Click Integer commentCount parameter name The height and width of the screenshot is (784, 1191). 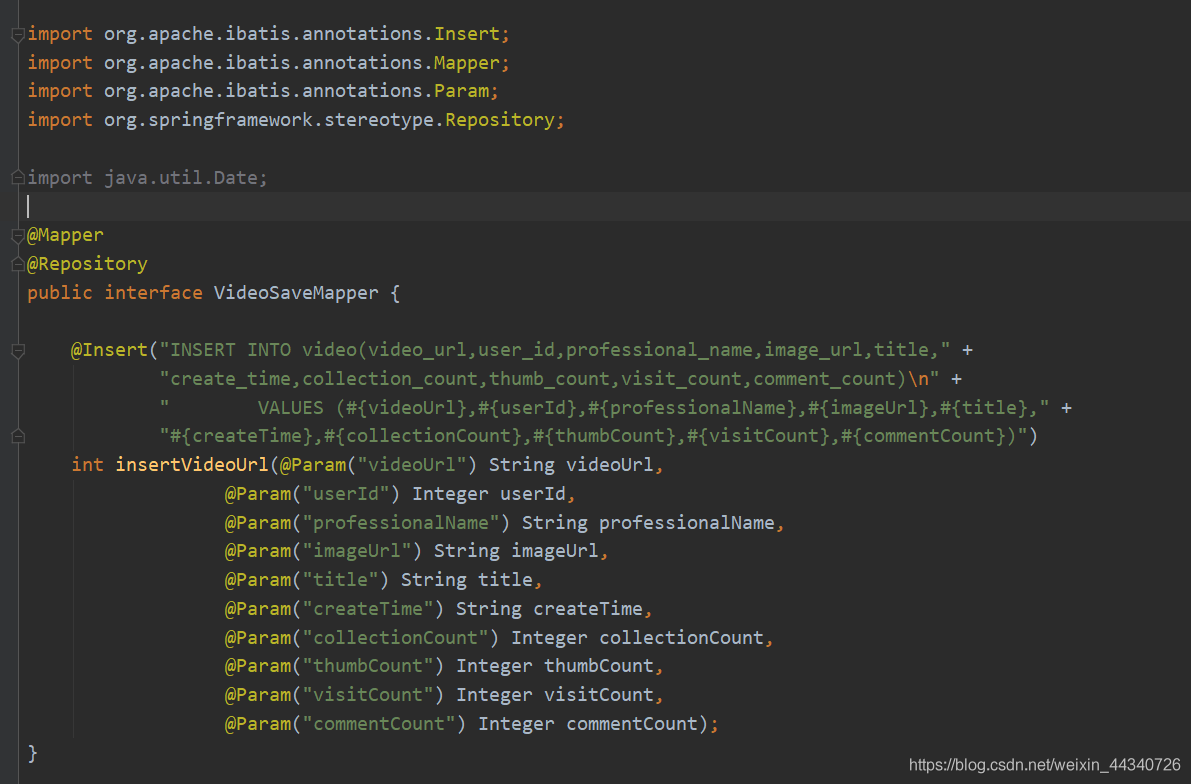coord(631,724)
